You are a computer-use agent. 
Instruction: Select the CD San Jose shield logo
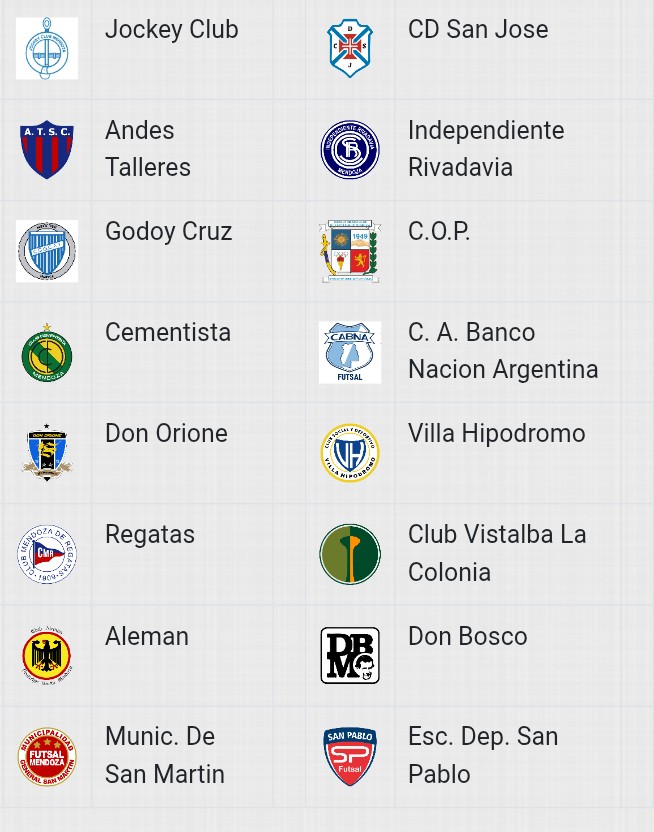click(350, 48)
